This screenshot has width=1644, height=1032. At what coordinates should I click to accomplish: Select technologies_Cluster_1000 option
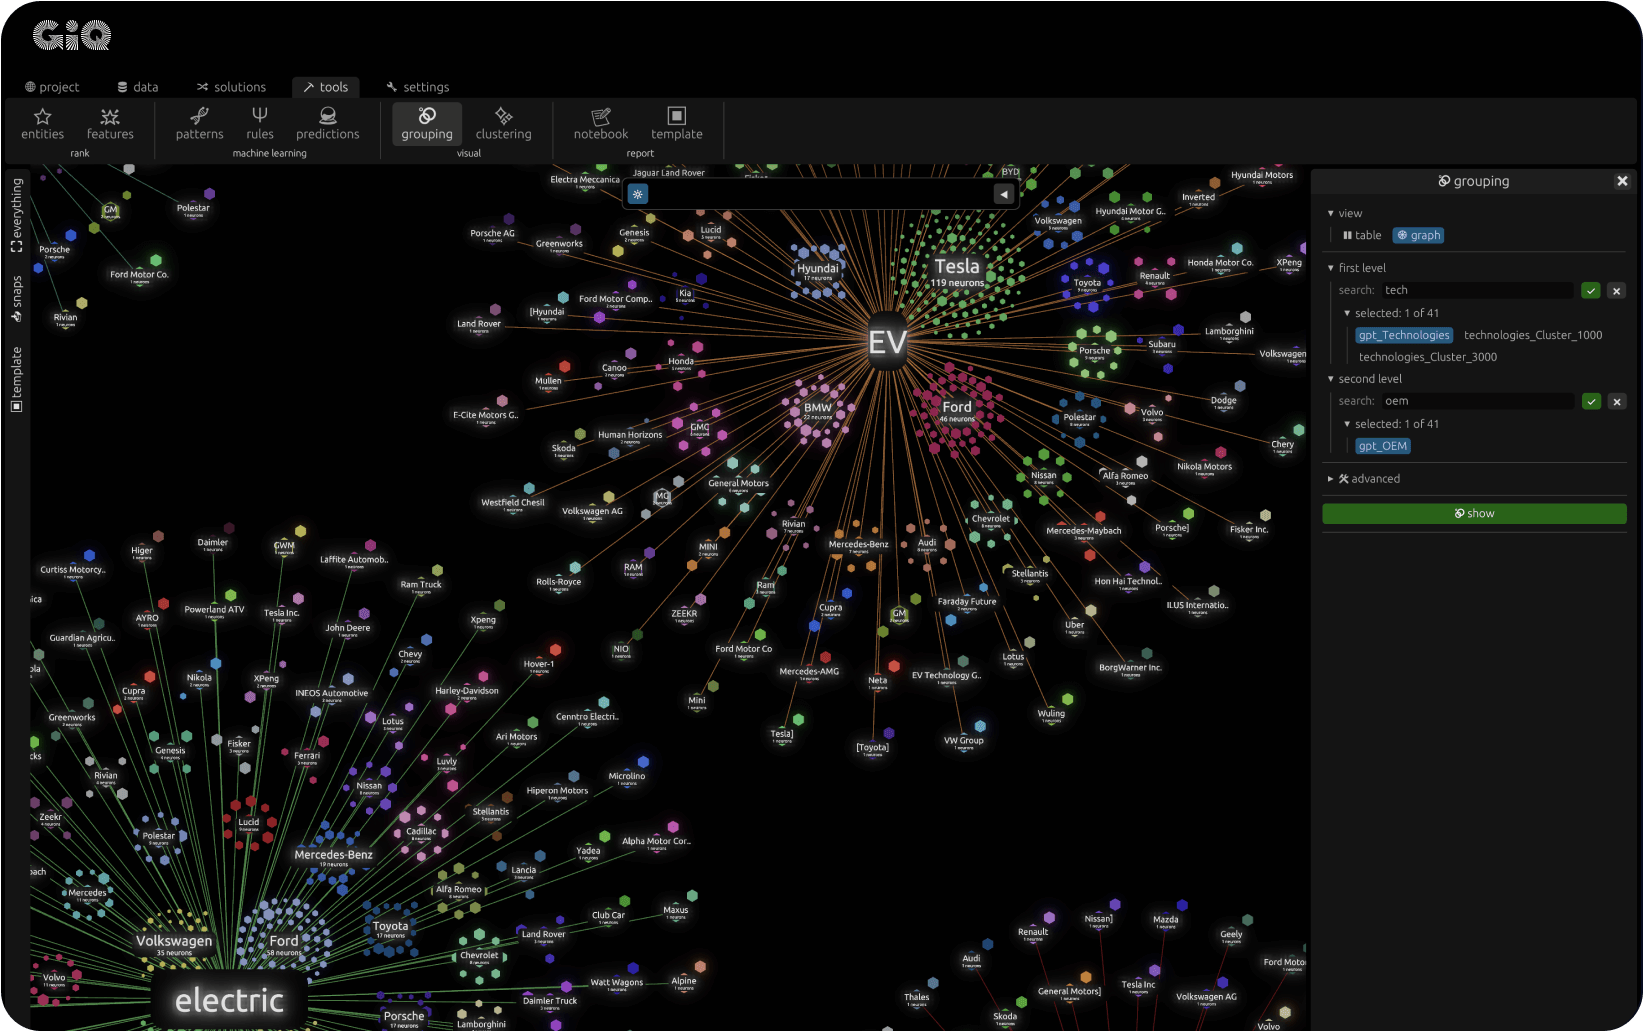pyautogui.click(x=1533, y=335)
